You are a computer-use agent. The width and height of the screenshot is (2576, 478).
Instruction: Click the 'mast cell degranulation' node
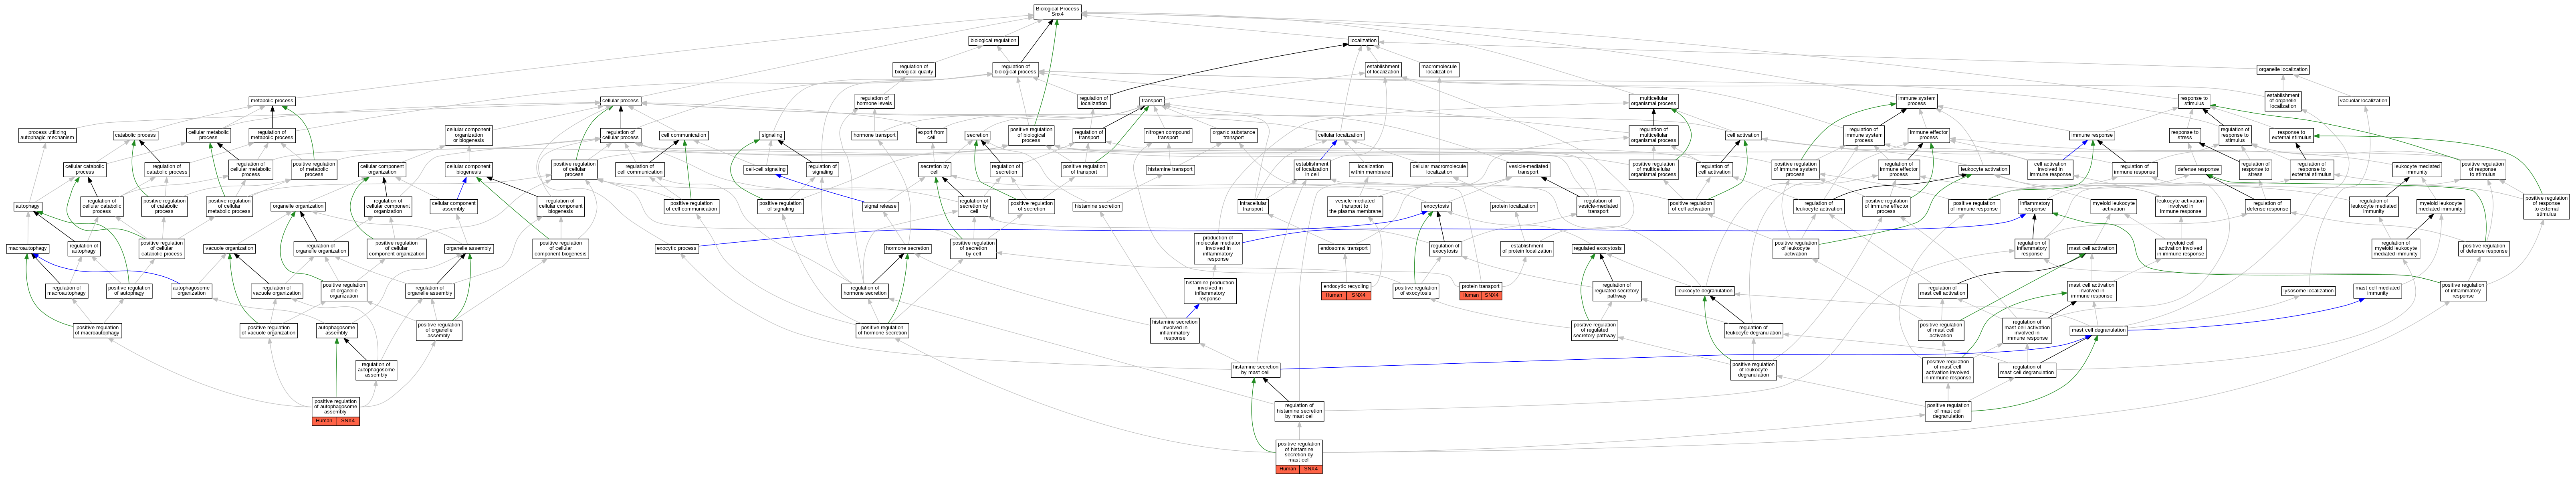click(2098, 330)
